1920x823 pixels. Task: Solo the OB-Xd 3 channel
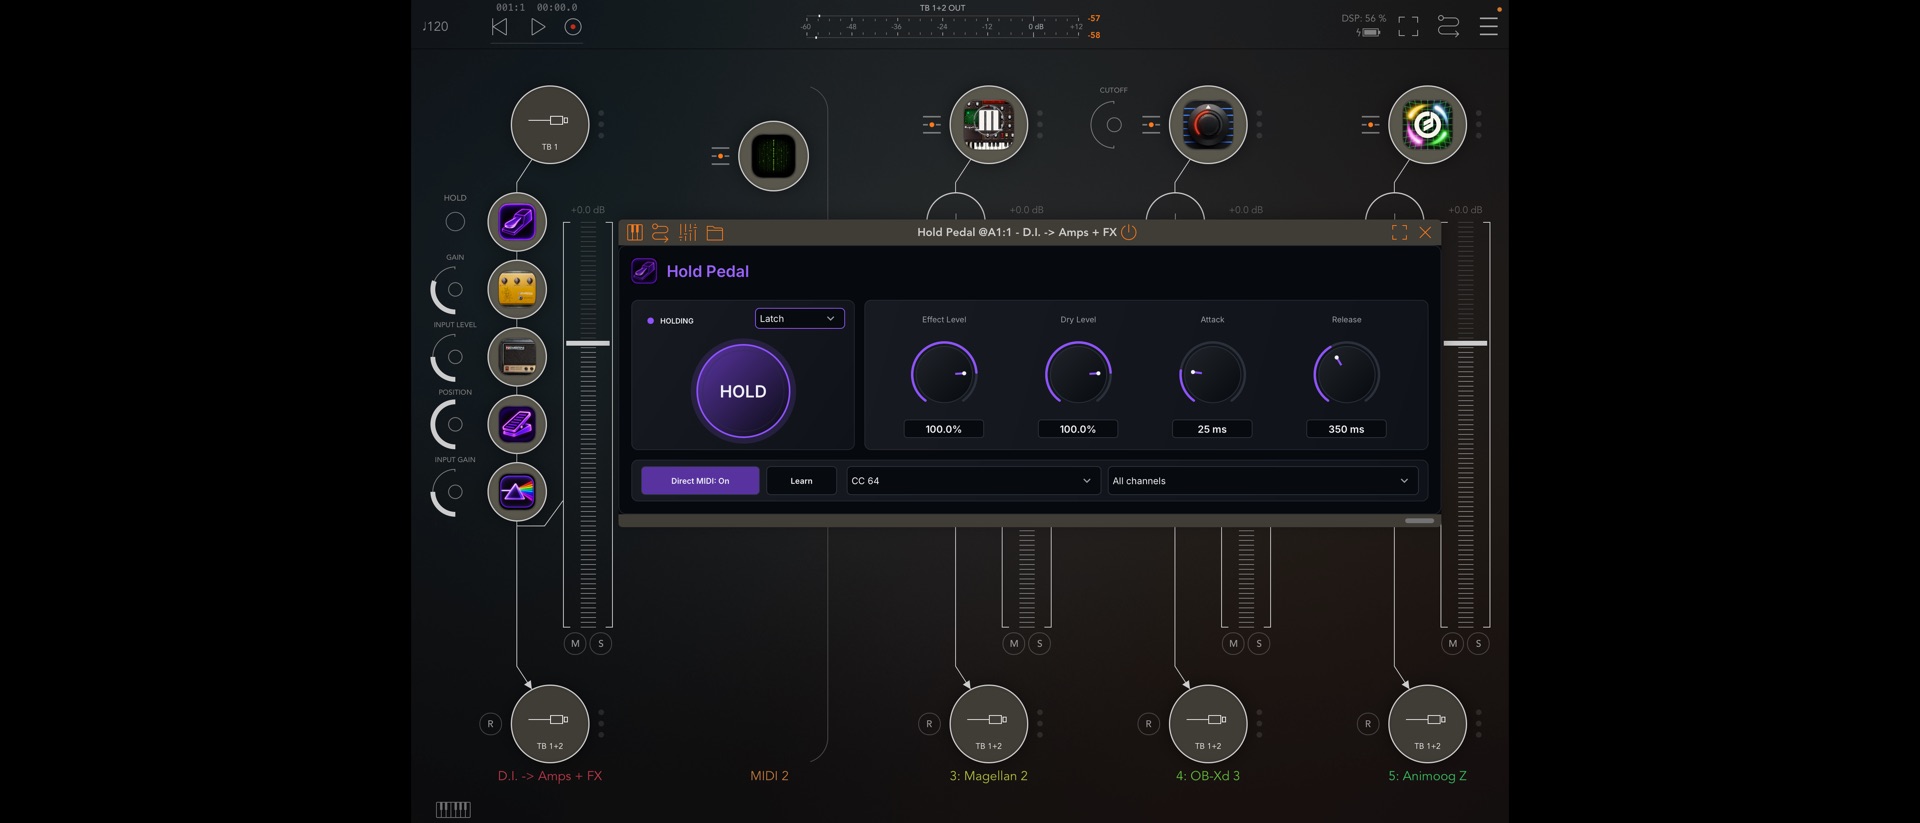(1259, 644)
